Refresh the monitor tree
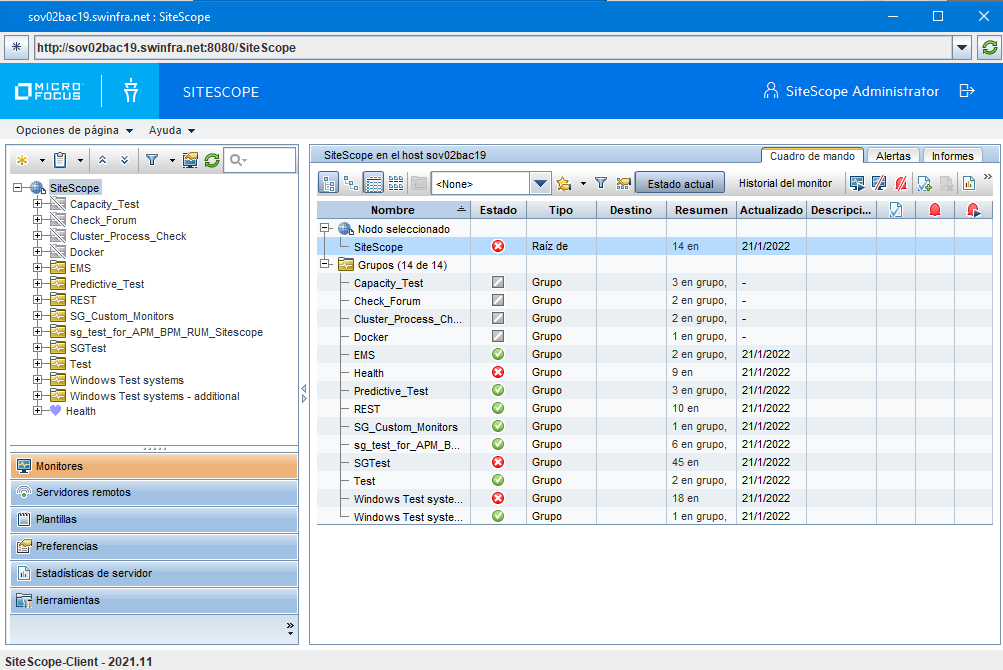 [x=210, y=159]
